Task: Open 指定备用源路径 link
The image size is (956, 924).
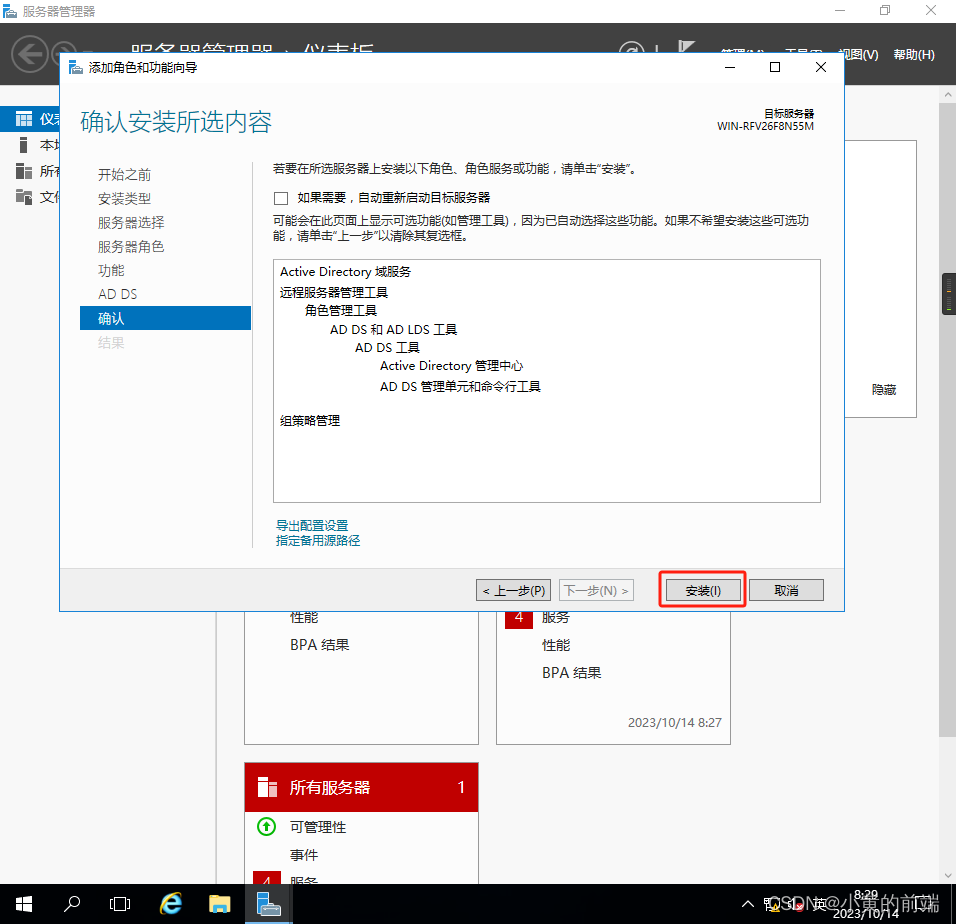Action: pos(318,541)
